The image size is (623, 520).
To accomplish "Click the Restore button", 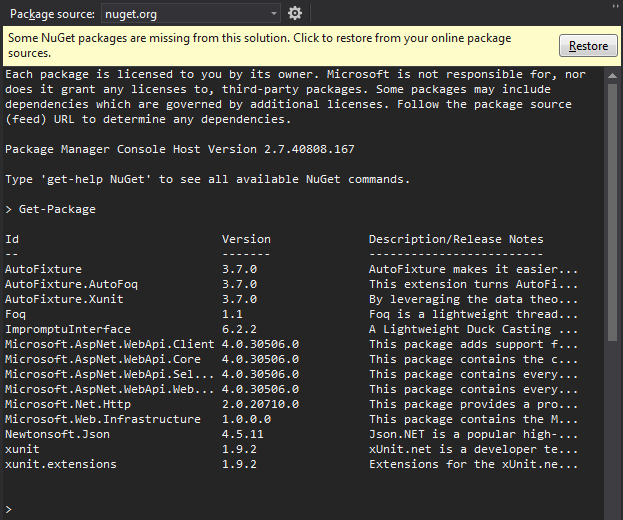I will (588, 46).
